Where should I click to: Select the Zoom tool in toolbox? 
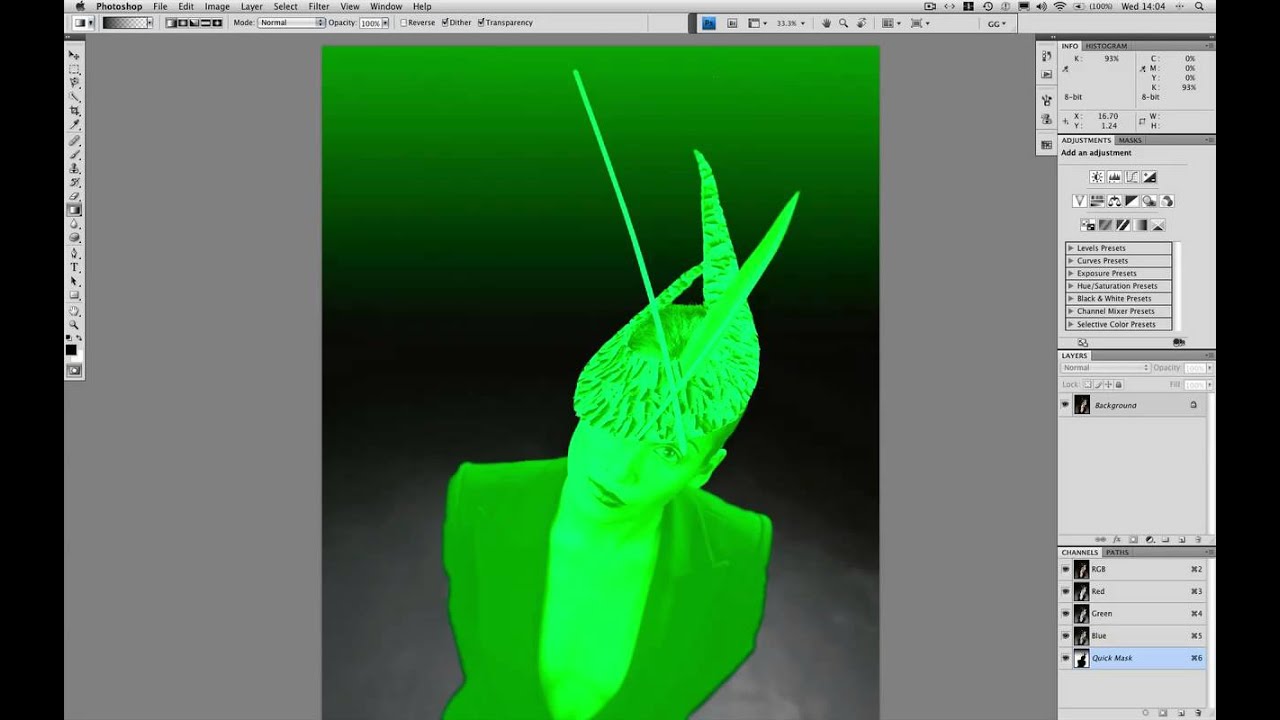[x=74, y=325]
